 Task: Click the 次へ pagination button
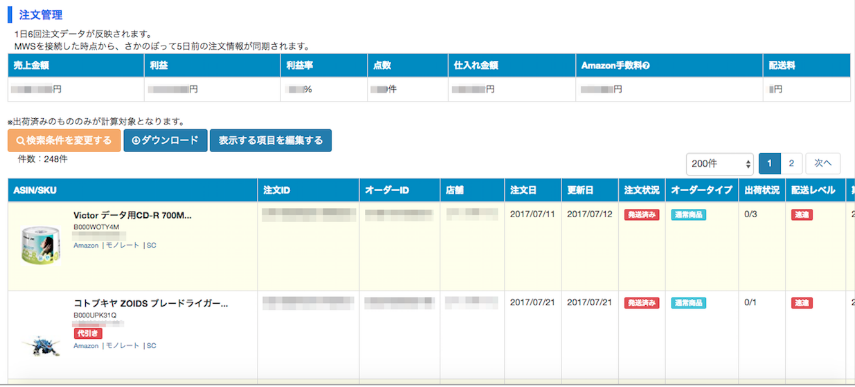pos(823,163)
